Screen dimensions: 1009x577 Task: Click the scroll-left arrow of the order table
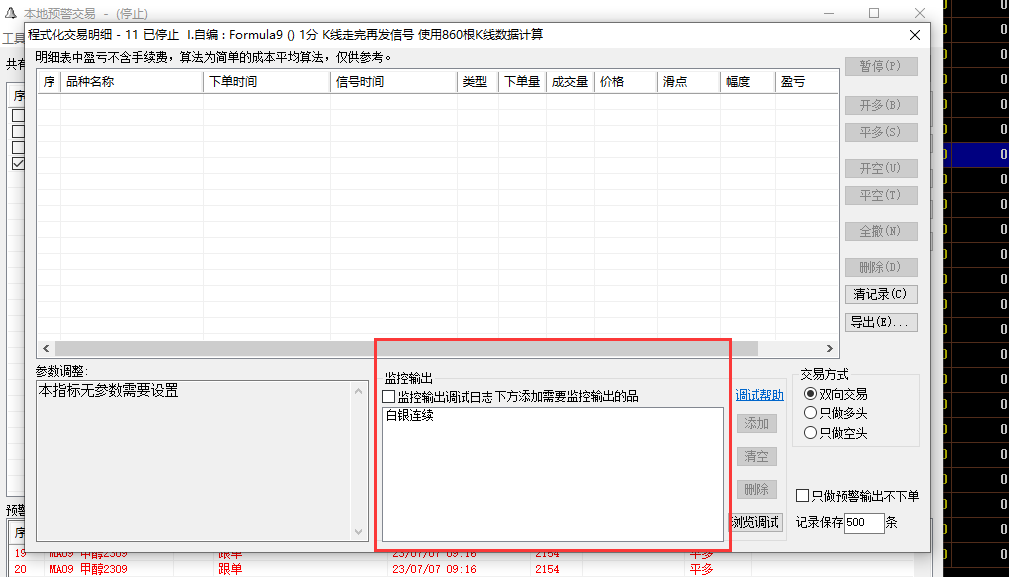click(x=46, y=348)
